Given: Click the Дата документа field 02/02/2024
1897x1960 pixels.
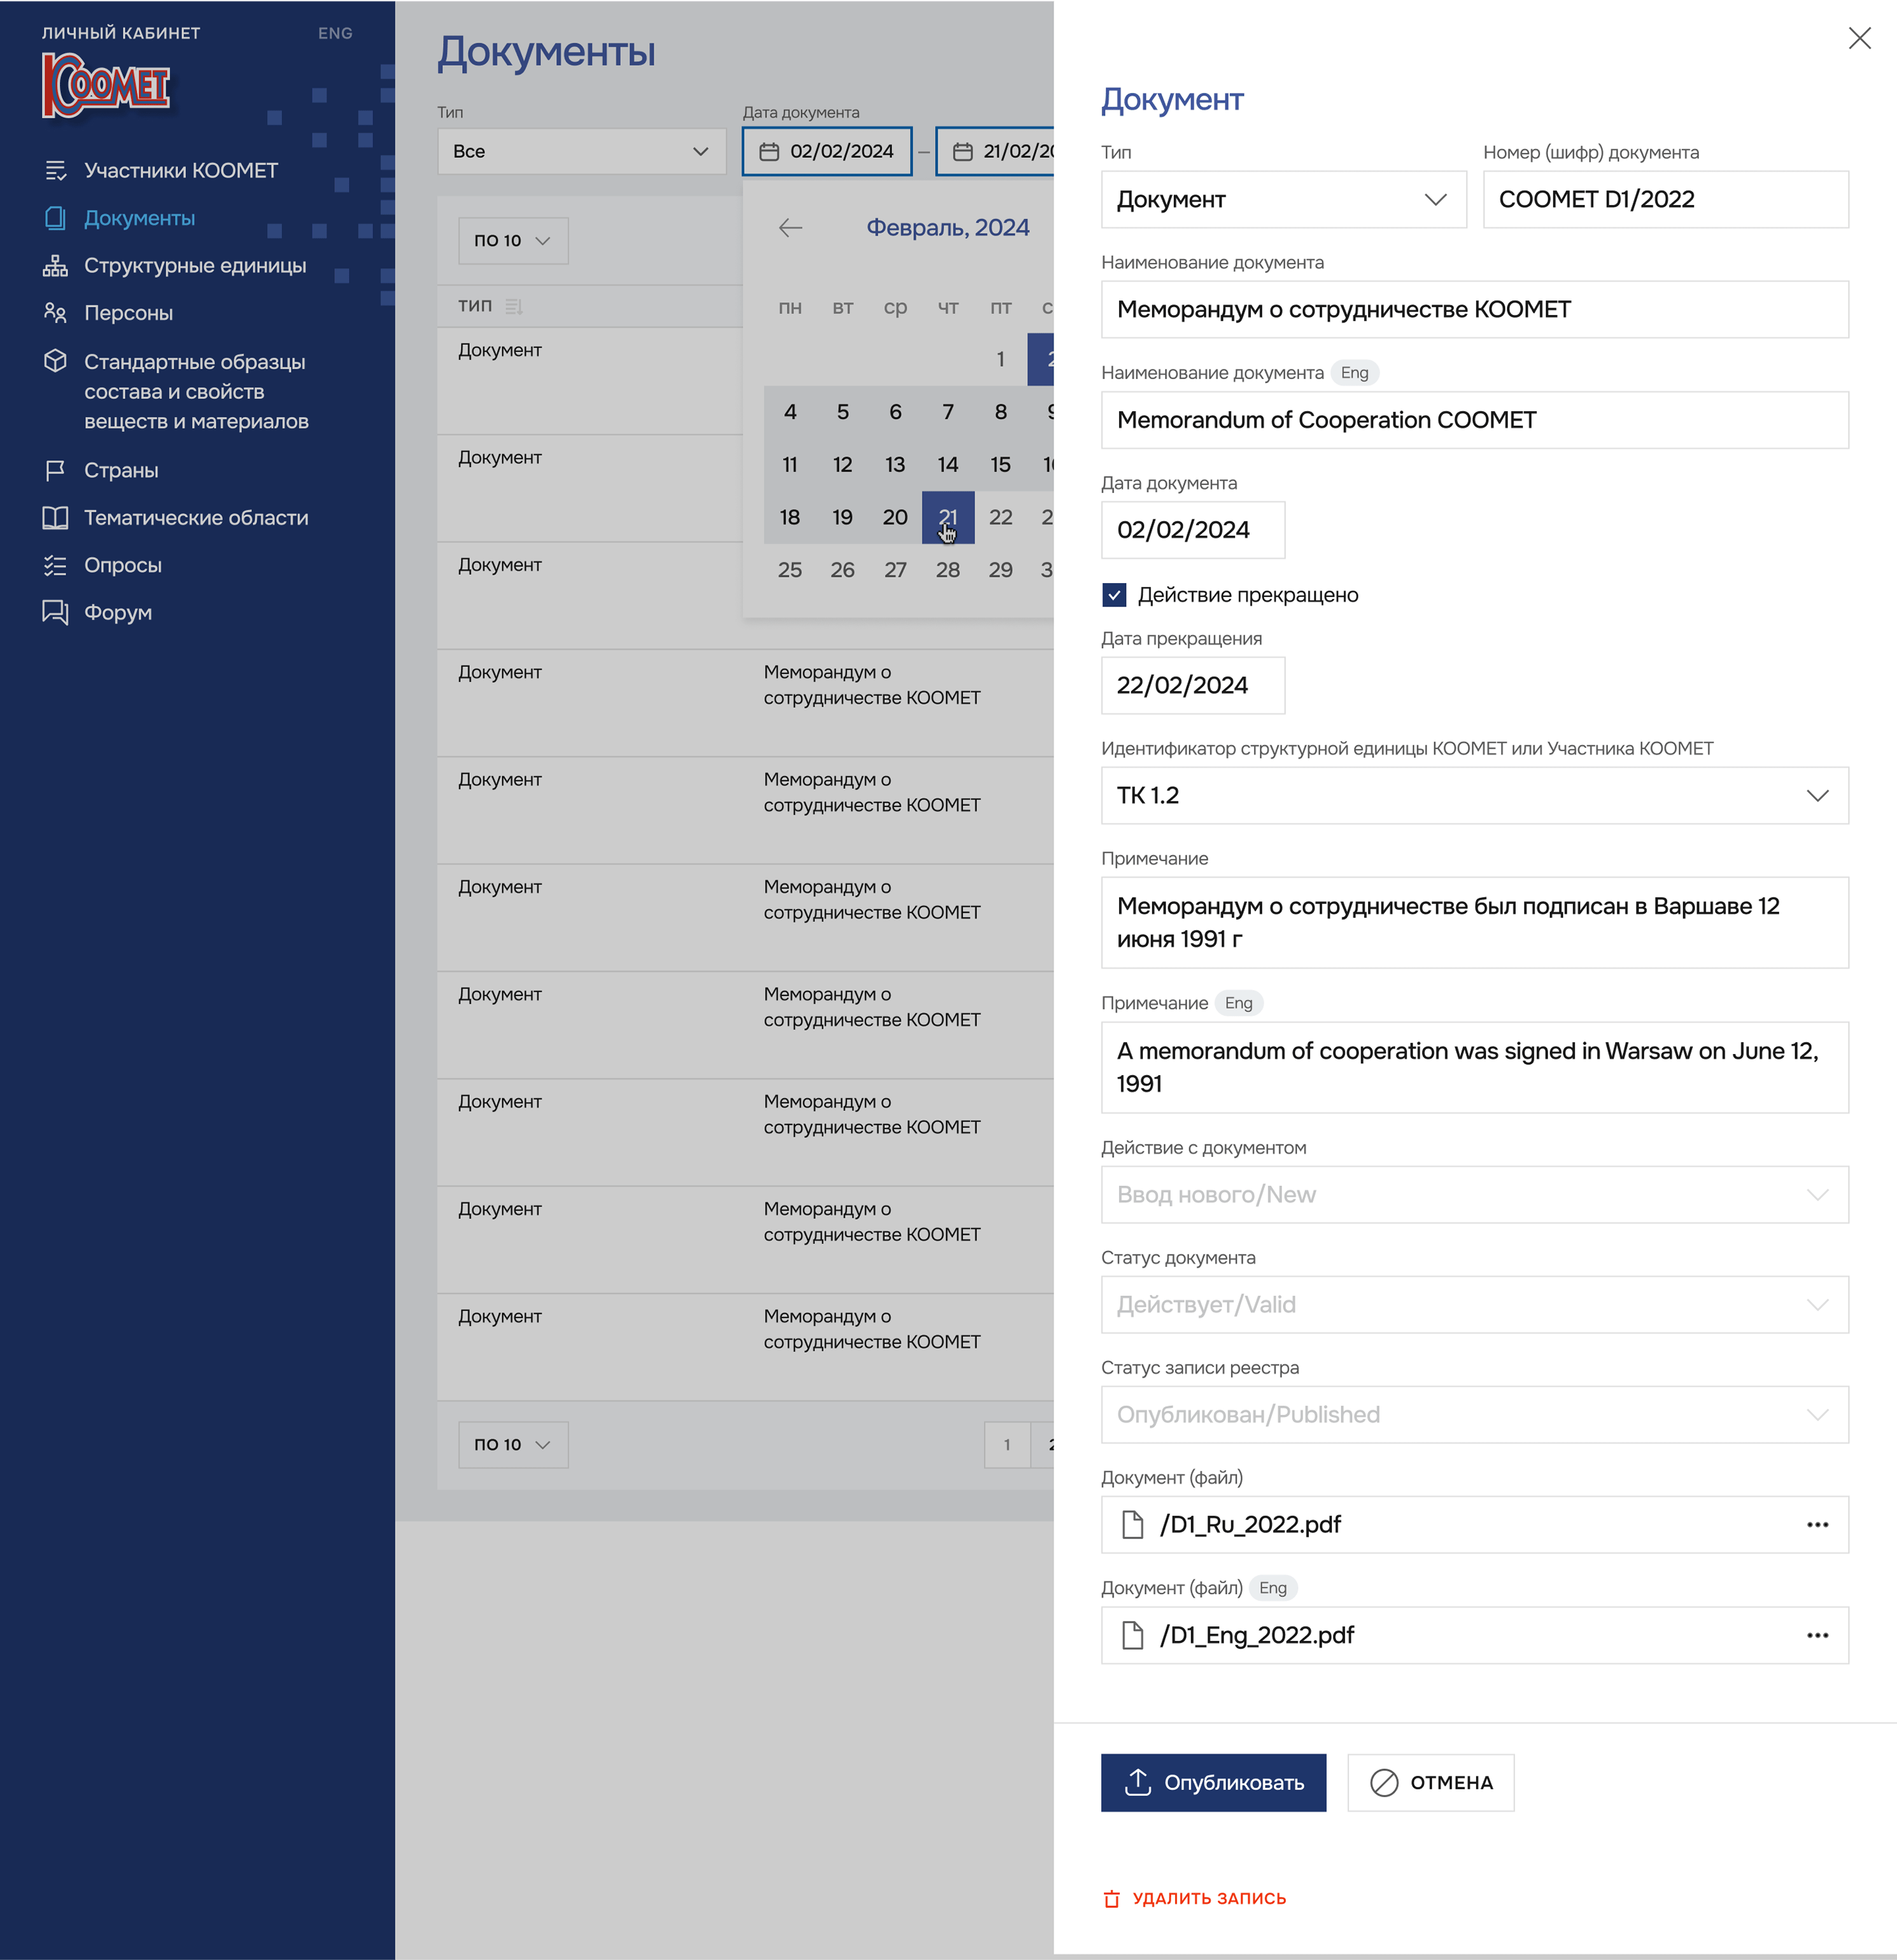Looking at the screenshot, I should pyautogui.click(x=1192, y=530).
